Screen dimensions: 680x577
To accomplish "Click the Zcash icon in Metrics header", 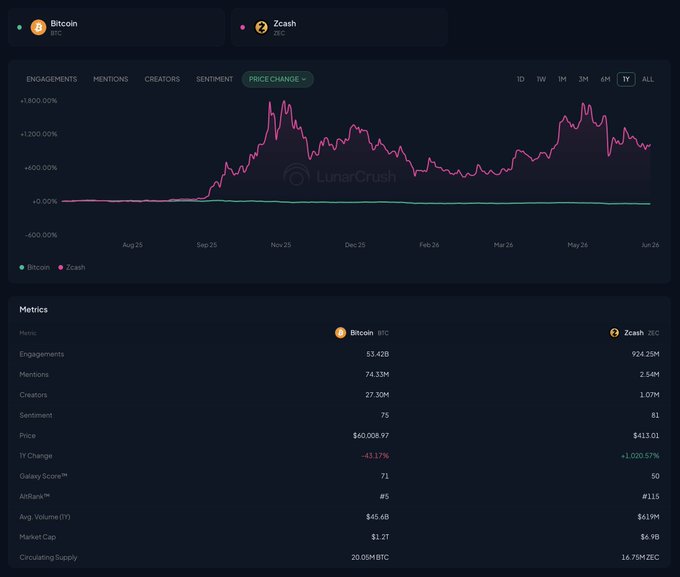I will click(614, 333).
